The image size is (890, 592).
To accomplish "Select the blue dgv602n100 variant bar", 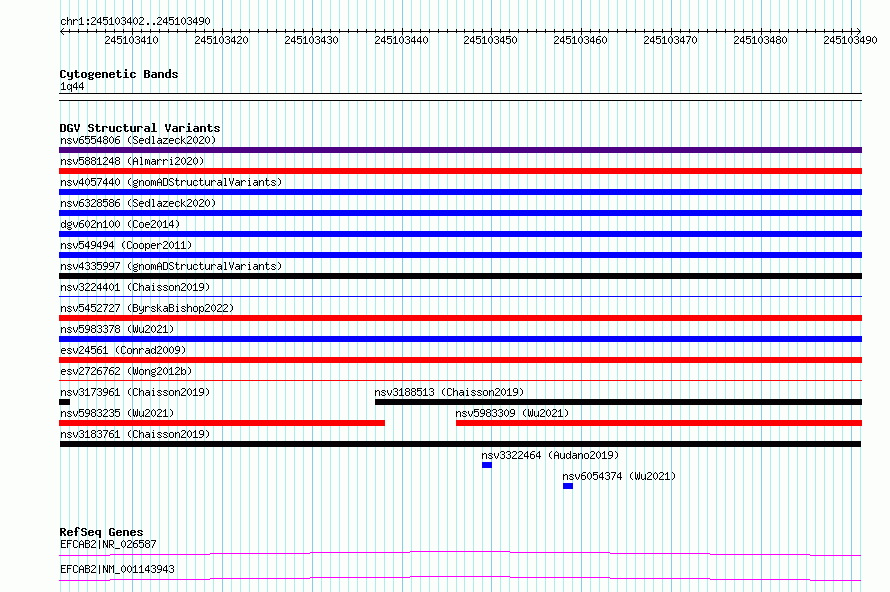I will [x=460, y=234].
